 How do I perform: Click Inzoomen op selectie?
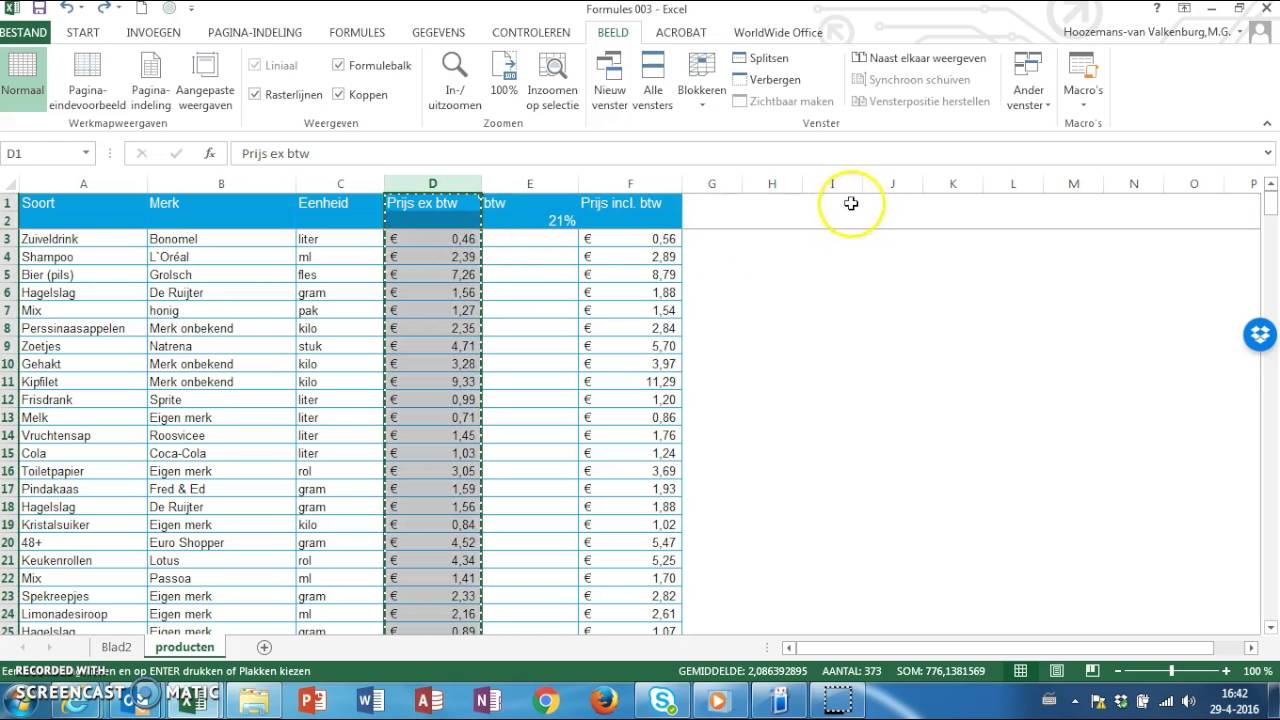coord(552,80)
